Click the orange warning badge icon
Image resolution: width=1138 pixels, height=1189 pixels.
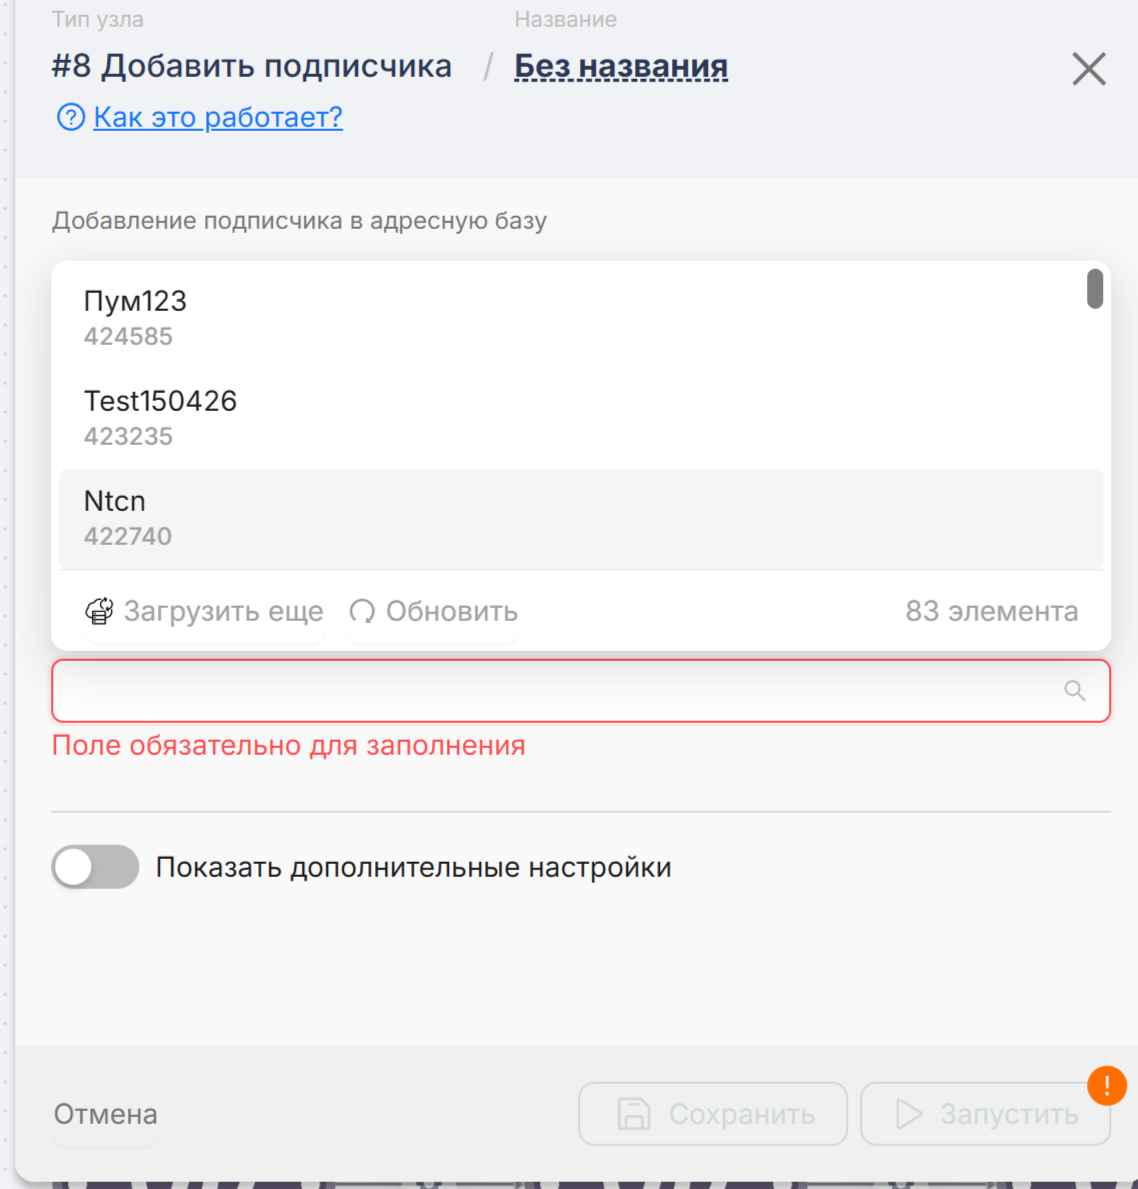(x=1107, y=1086)
